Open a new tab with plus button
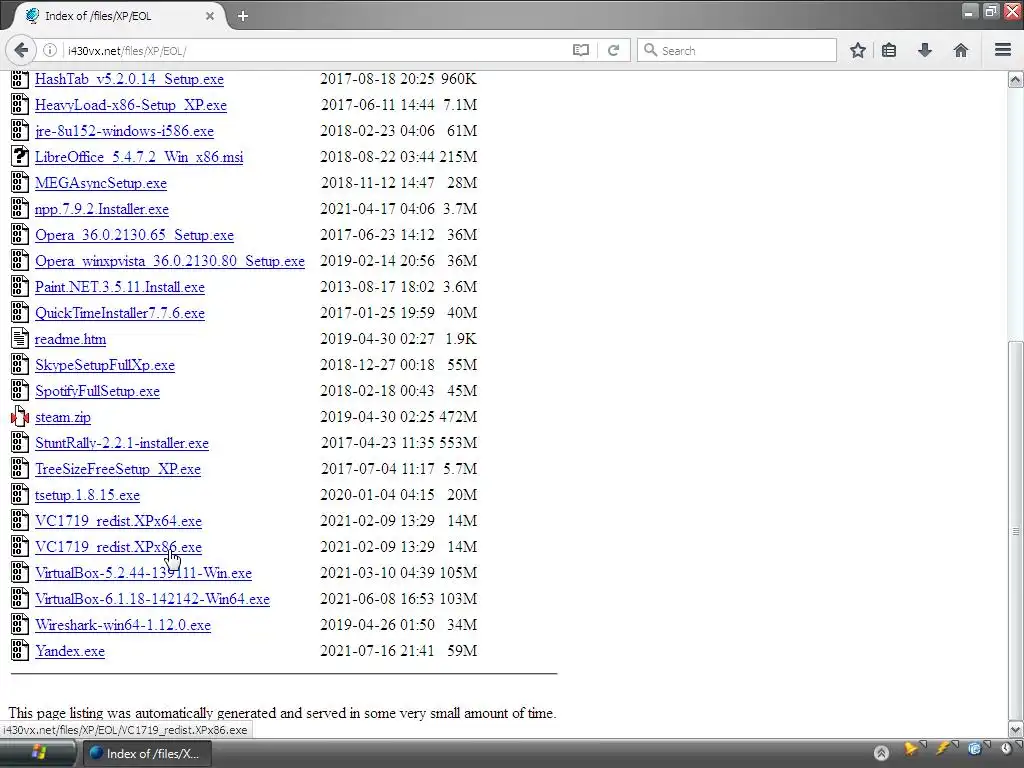Screen dimensions: 1024x768 pos(243,16)
